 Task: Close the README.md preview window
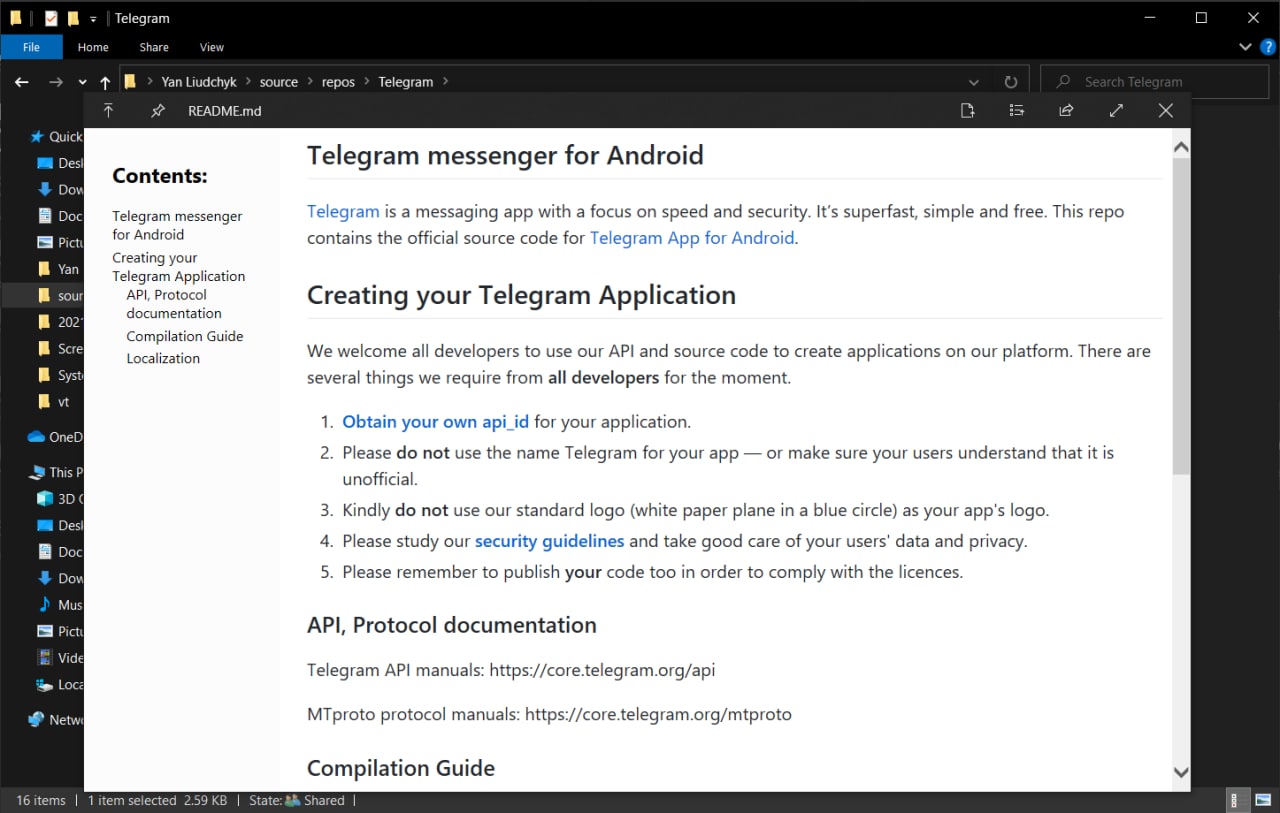pos(1165,111)
